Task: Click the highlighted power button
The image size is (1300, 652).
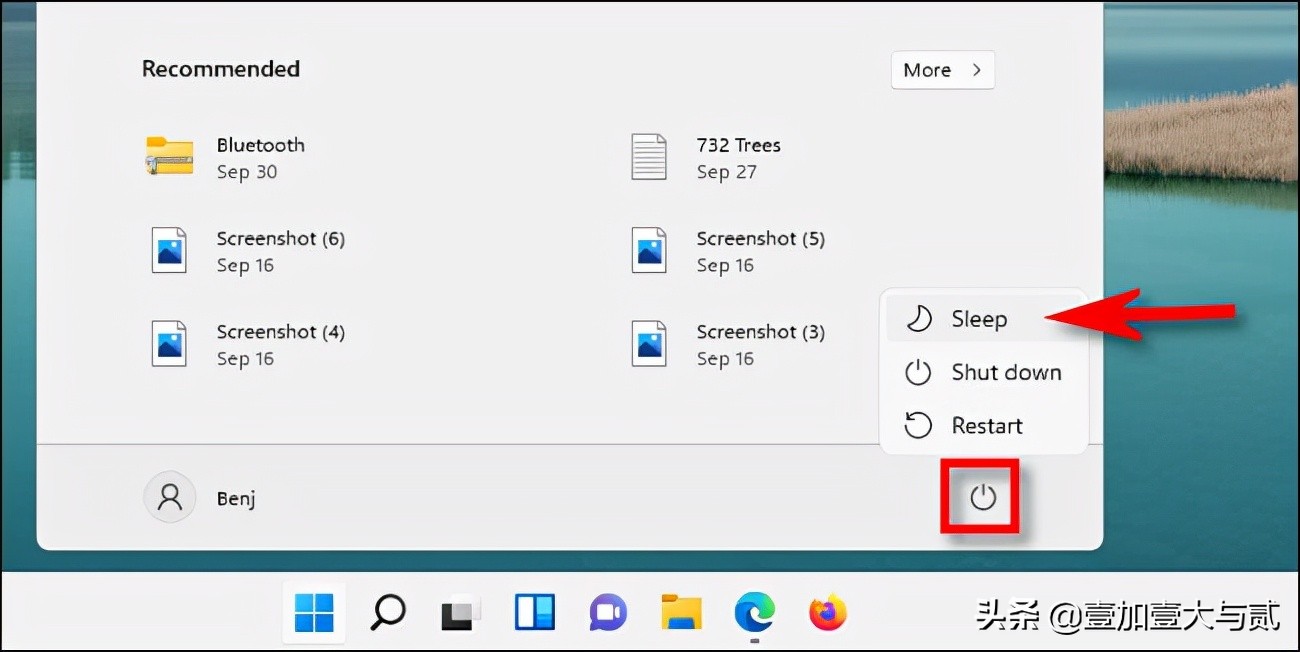Action: click(980, 496)
